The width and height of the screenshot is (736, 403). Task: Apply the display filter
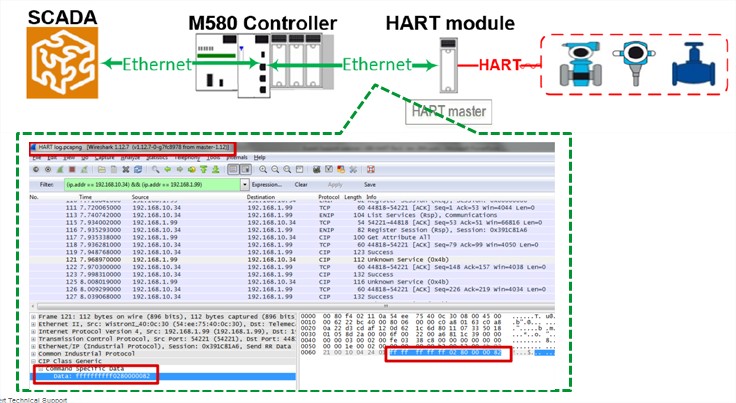(335, 185)
